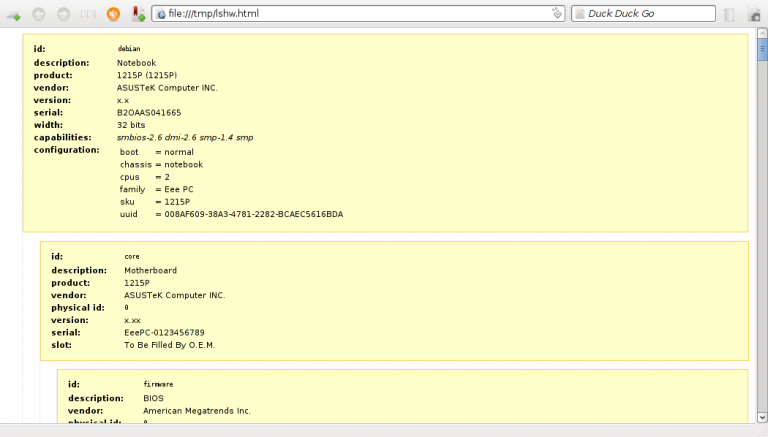Image resolution: width=768 pixels, height=437 pixels.
Task: Open the closed tabs trash icon
Action: [729, 14]
